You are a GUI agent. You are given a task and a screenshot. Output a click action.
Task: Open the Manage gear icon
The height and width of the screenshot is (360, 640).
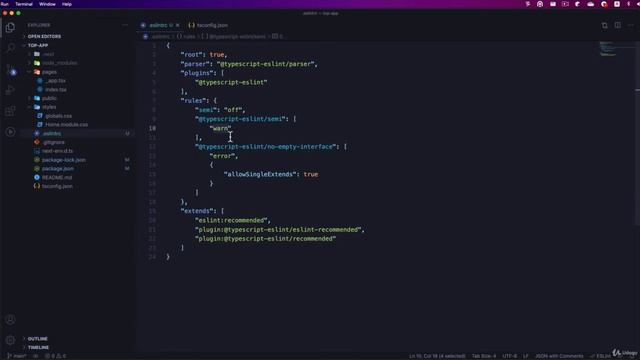click(10, 340)
